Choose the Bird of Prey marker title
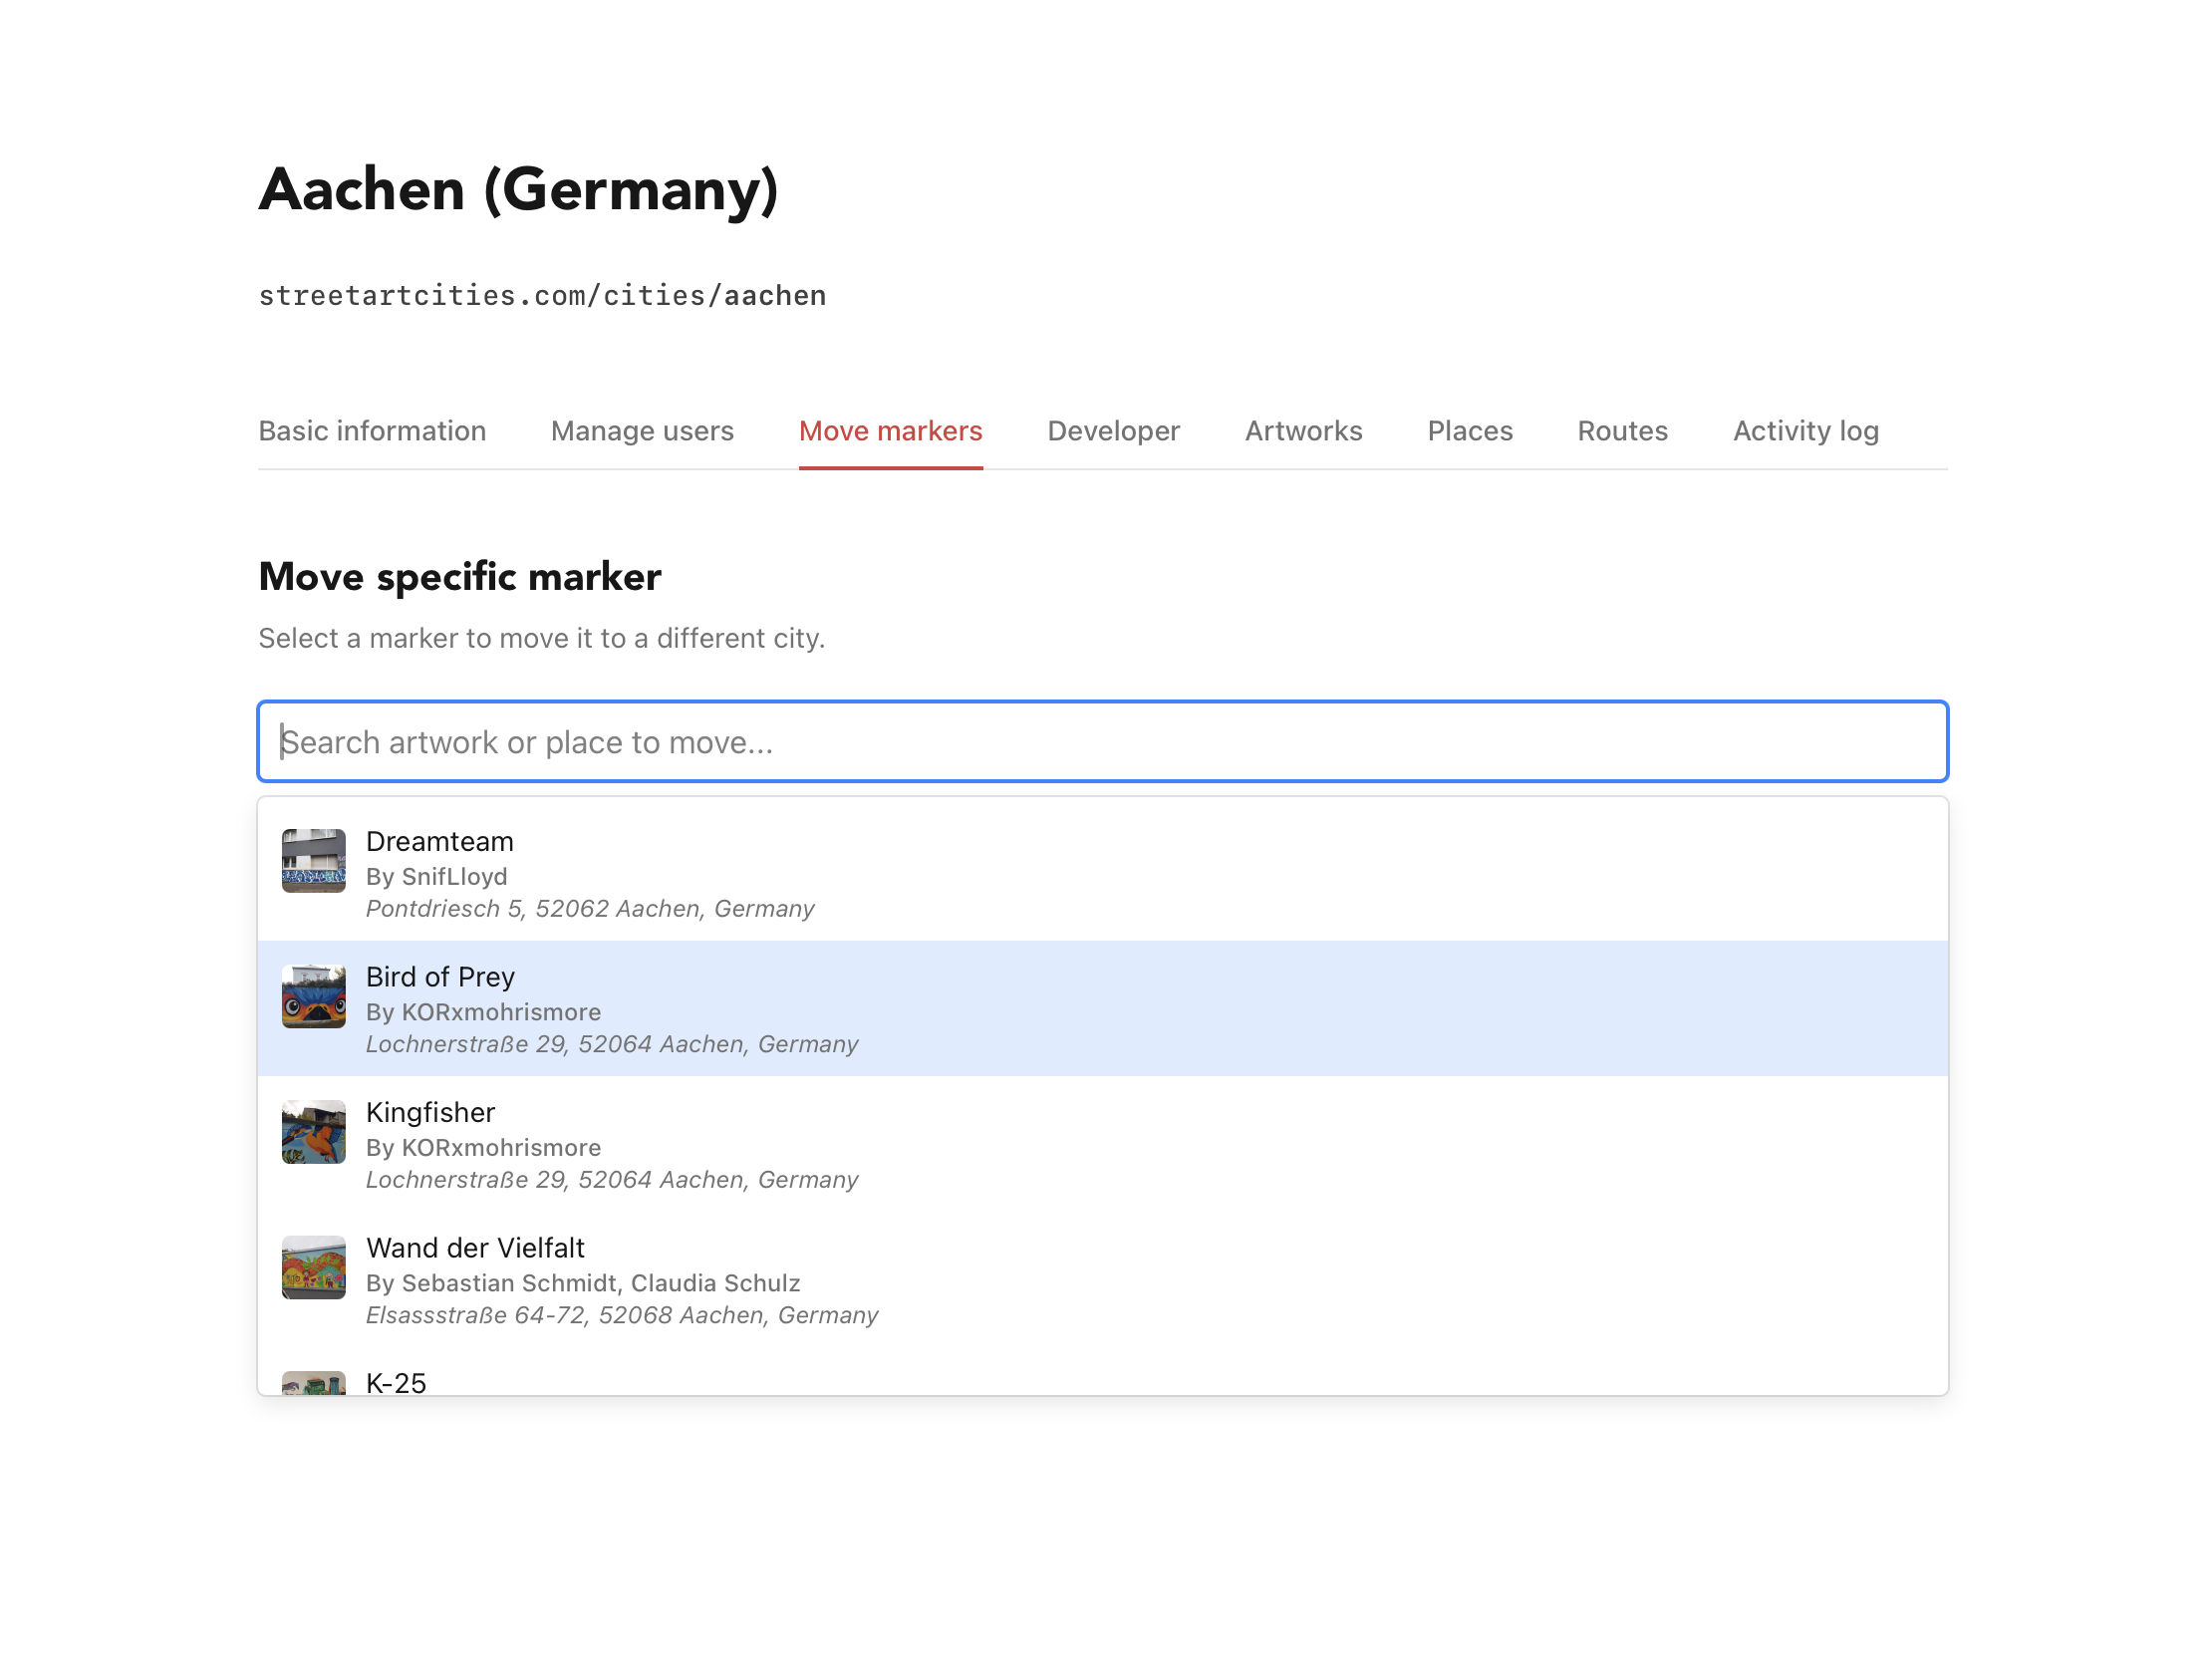The height and width of the screenshot is (1680, 2210). [x=440, y=977]
